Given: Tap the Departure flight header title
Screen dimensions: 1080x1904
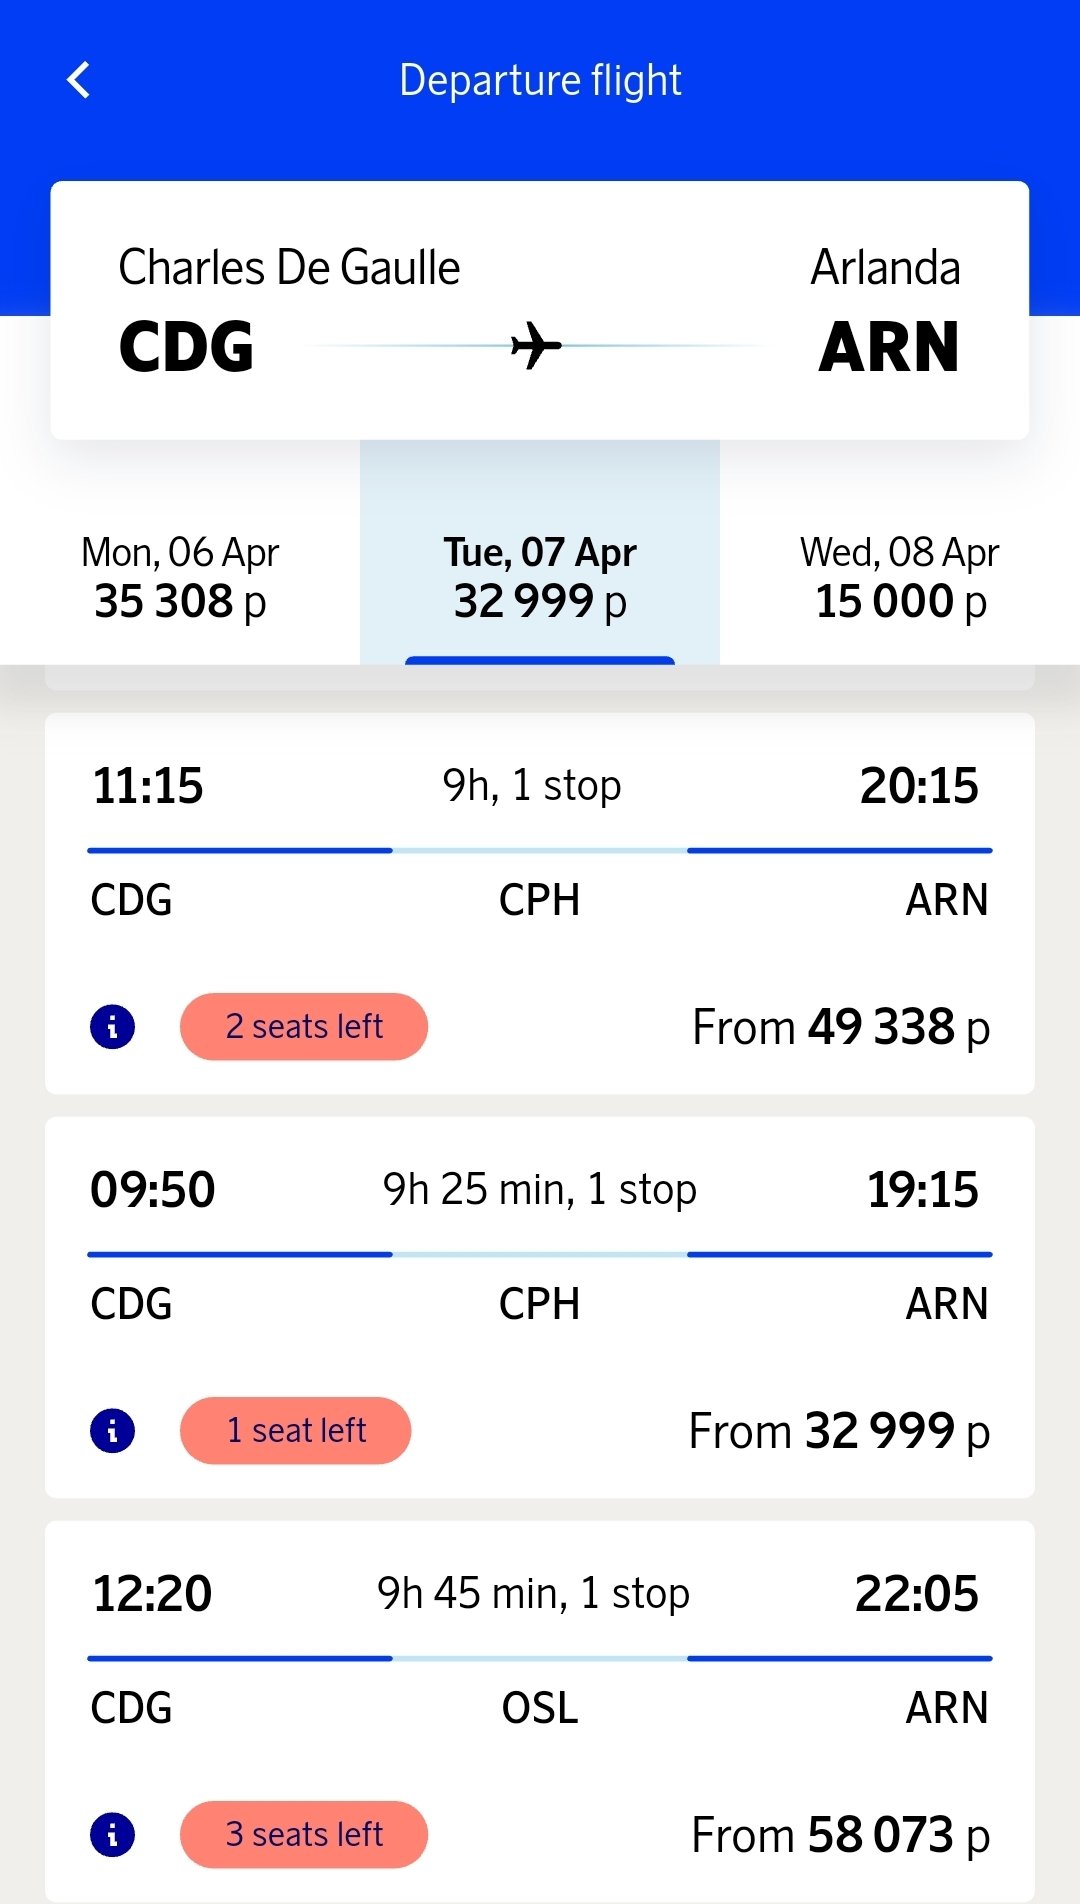Looking at the screenshot, I should click(x=540, y=80).
